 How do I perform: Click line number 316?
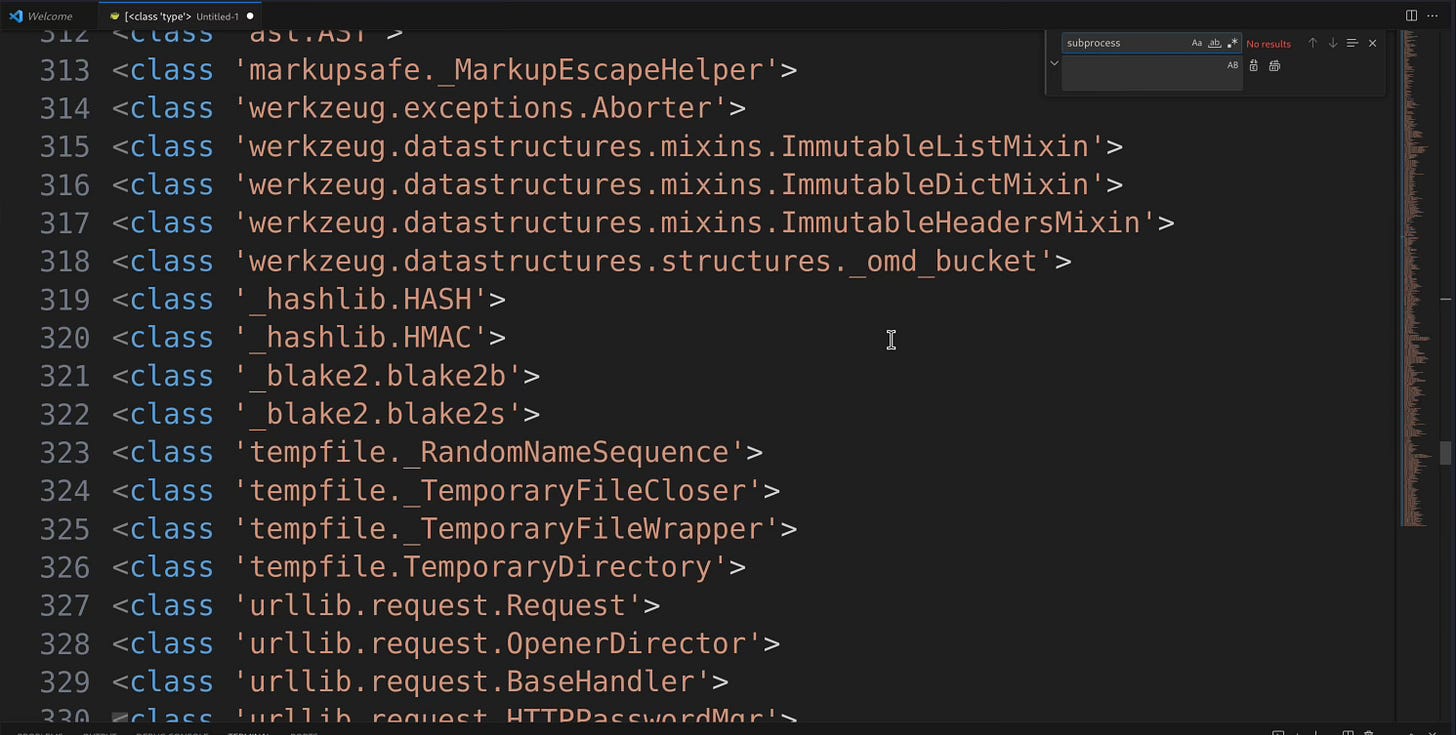click(65, 185)
